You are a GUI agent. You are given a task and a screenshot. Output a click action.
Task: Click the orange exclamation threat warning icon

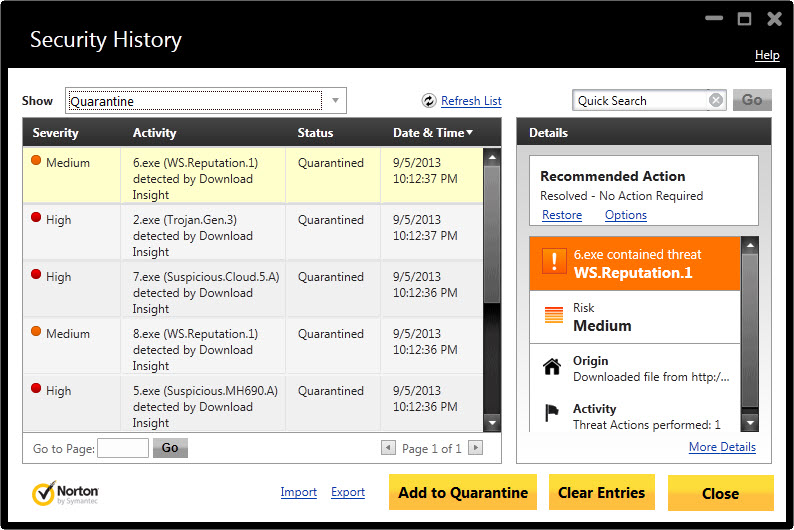tap(554, 261)
